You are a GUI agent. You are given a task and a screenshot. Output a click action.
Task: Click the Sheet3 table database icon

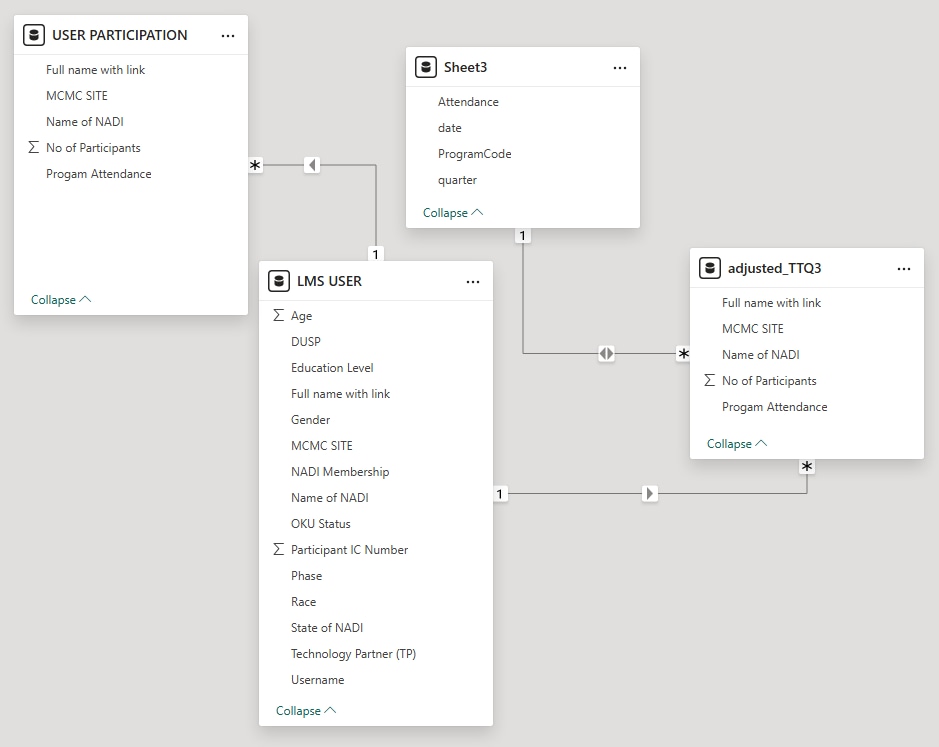[426, 67]
